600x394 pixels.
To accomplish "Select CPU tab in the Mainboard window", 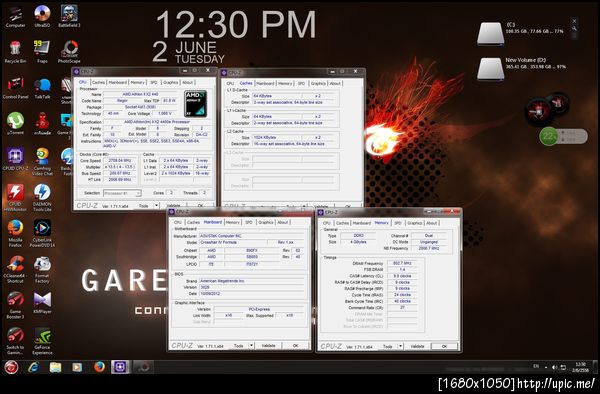I will [x=178, y=222].
